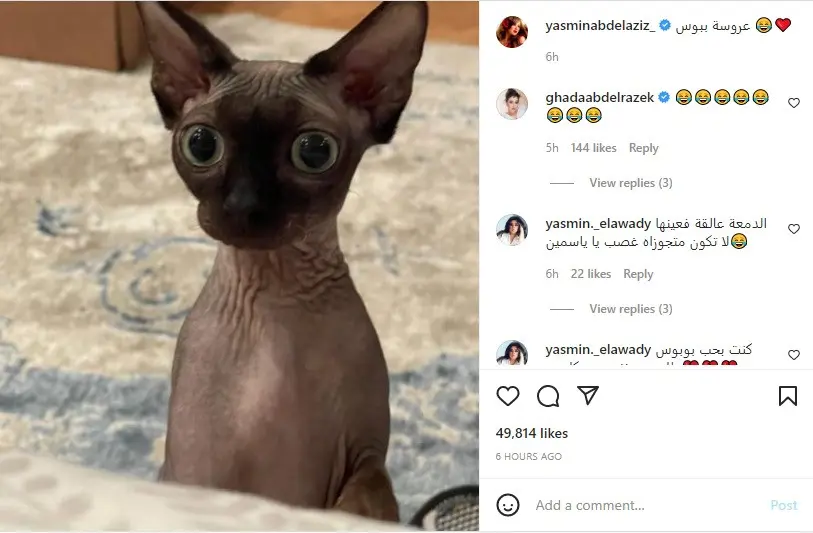Reply to yasmin._elawady's 22-likes comment
Image resolution: width=813 pixels, height=533 pixels.
pyautogui.click(x=638, y=274)
